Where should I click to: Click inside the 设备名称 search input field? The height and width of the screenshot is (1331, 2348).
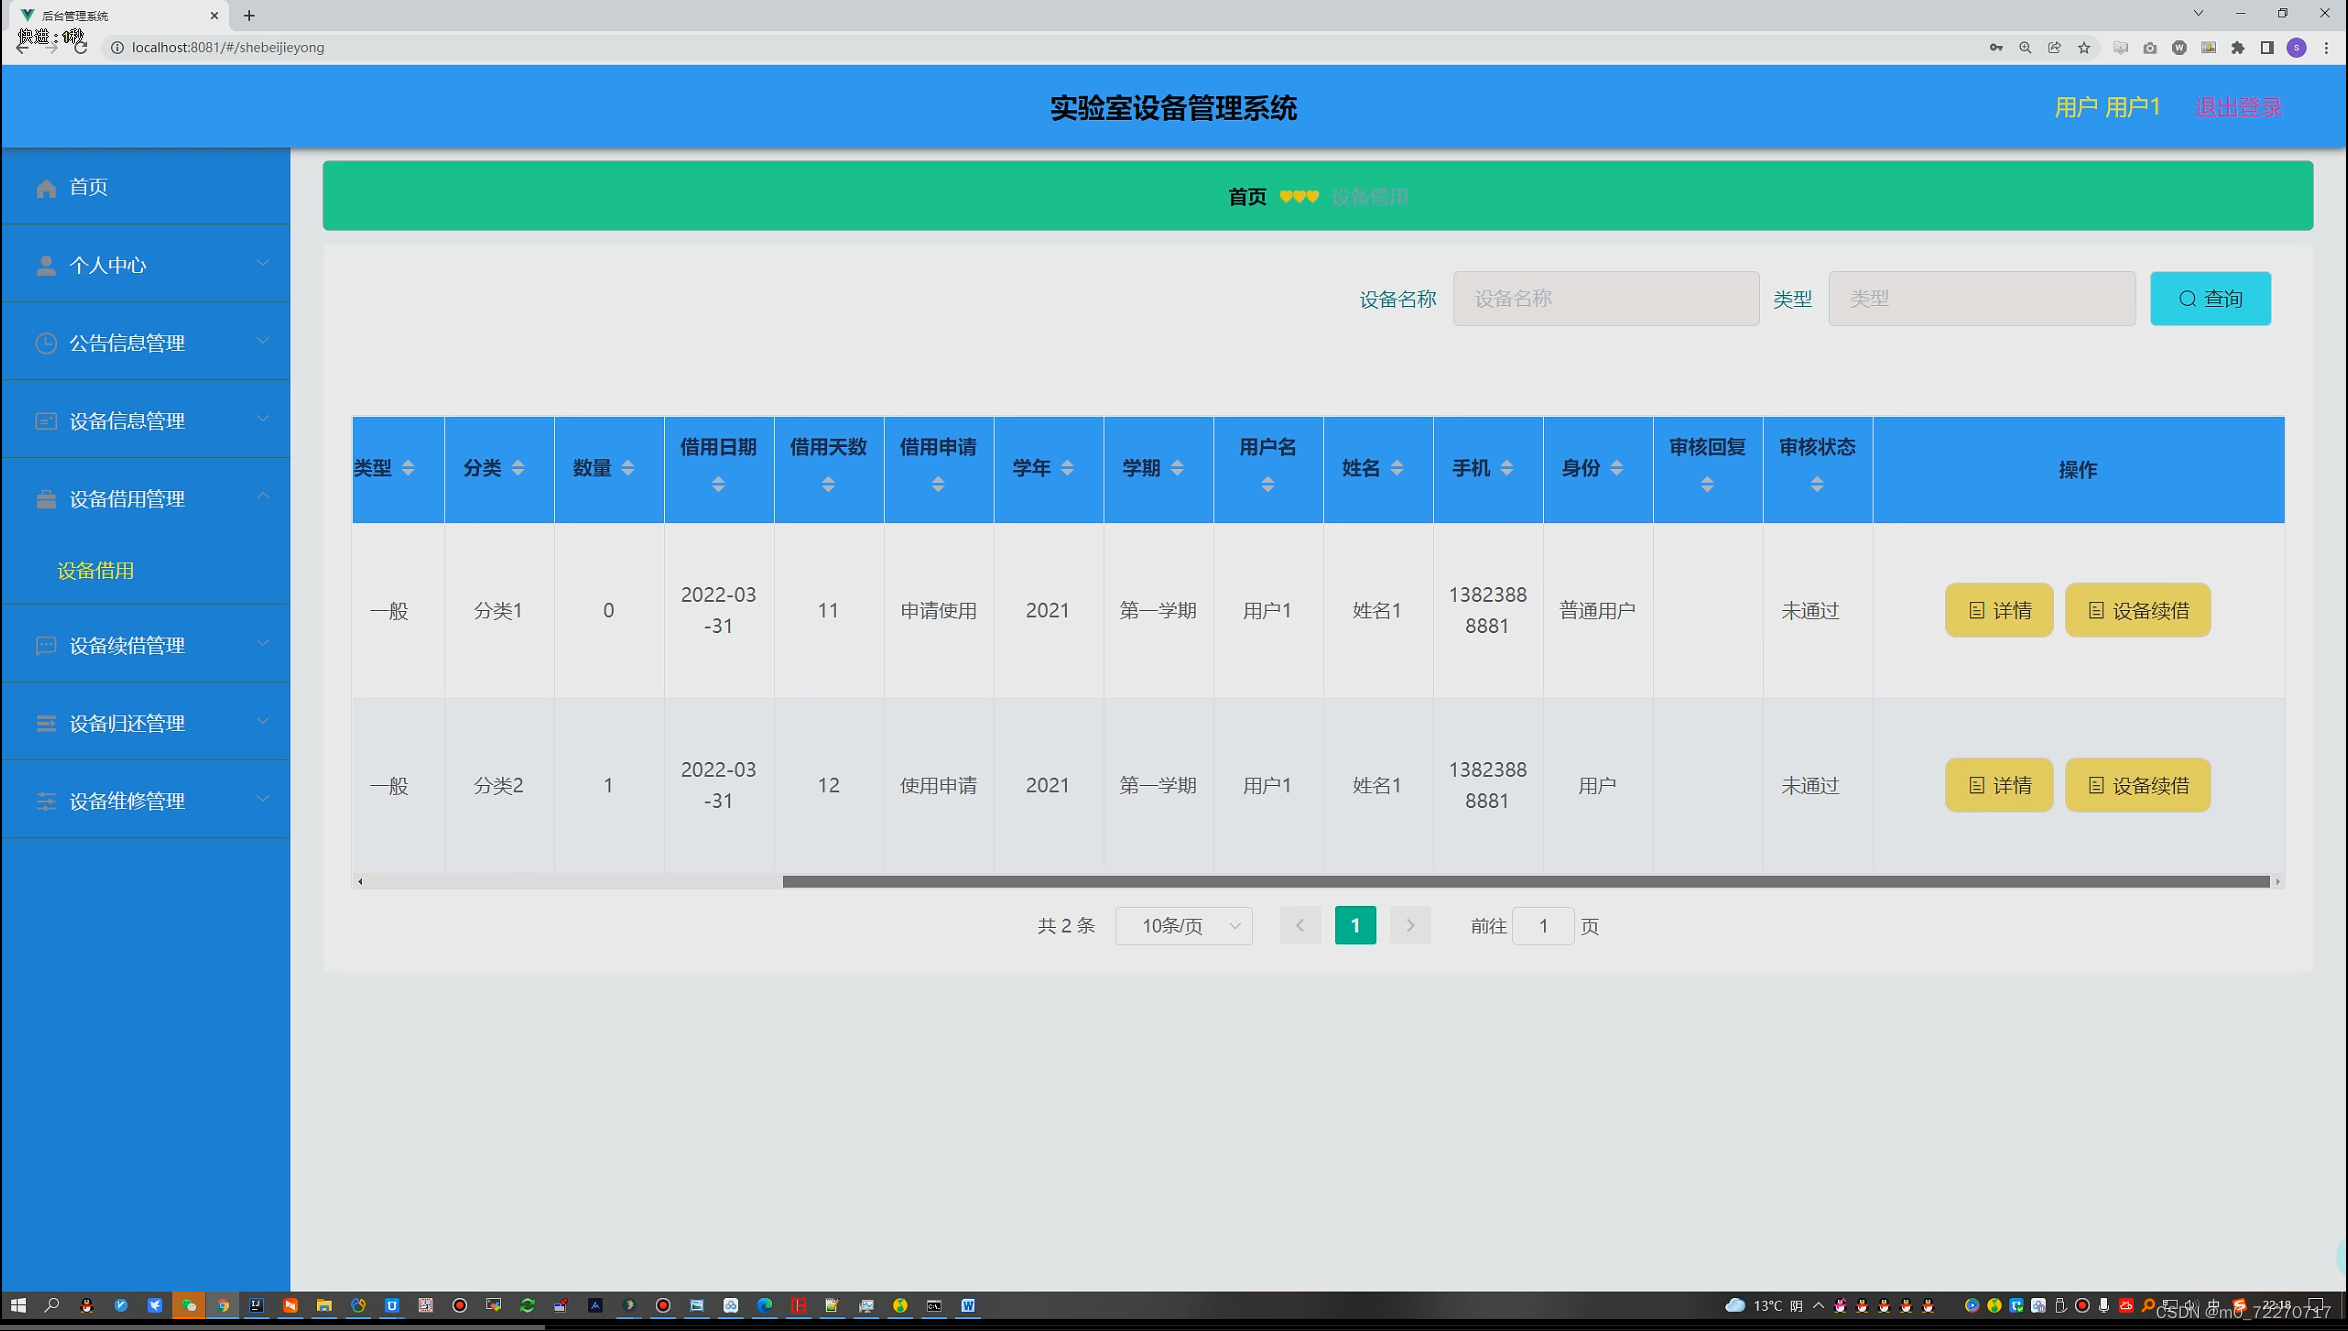[1605, 298]
